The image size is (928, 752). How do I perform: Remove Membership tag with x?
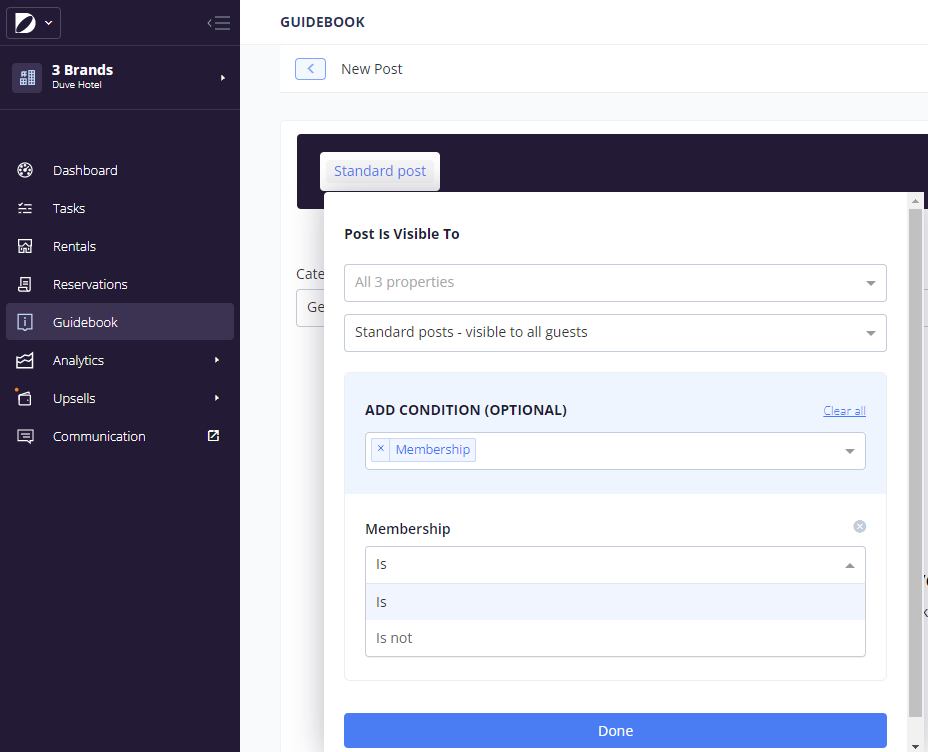click(x=380, y=450)
